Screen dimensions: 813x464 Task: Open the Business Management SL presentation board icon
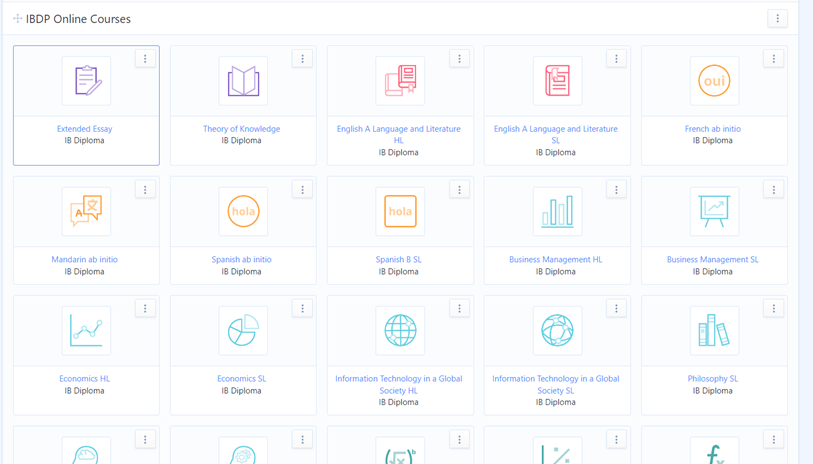pyautogui.click(x=714, y=212)
